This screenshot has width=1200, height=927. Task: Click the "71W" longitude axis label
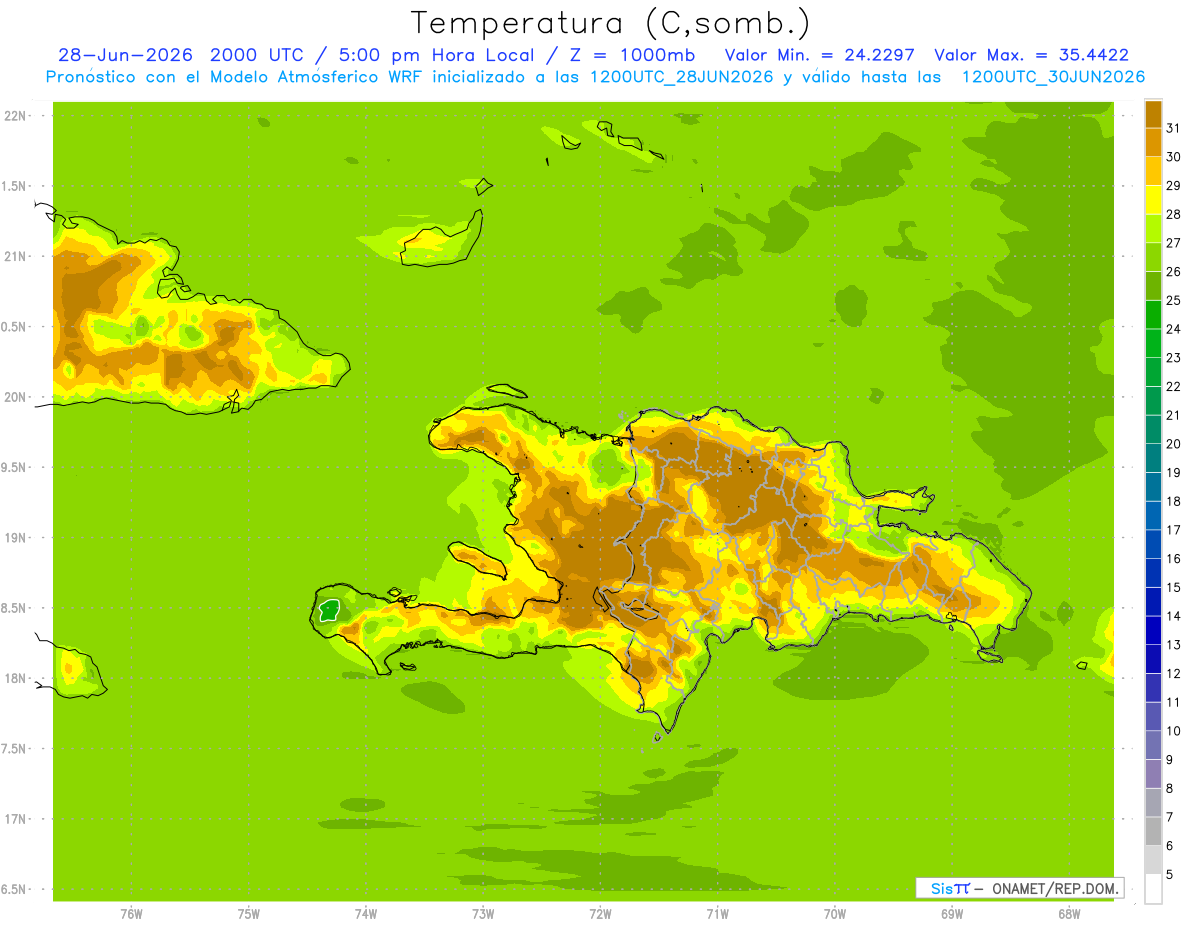click(717, 914)
